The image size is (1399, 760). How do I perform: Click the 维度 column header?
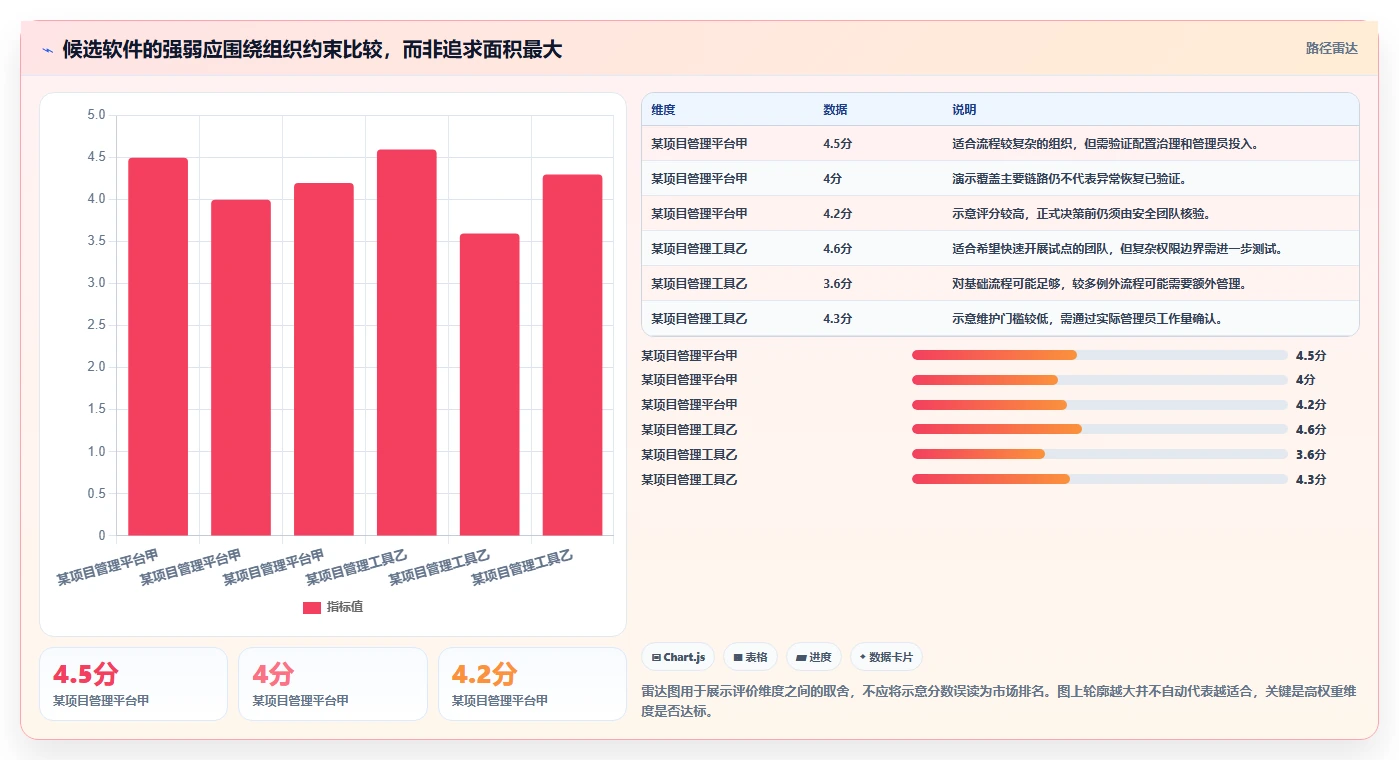point(663,110)
